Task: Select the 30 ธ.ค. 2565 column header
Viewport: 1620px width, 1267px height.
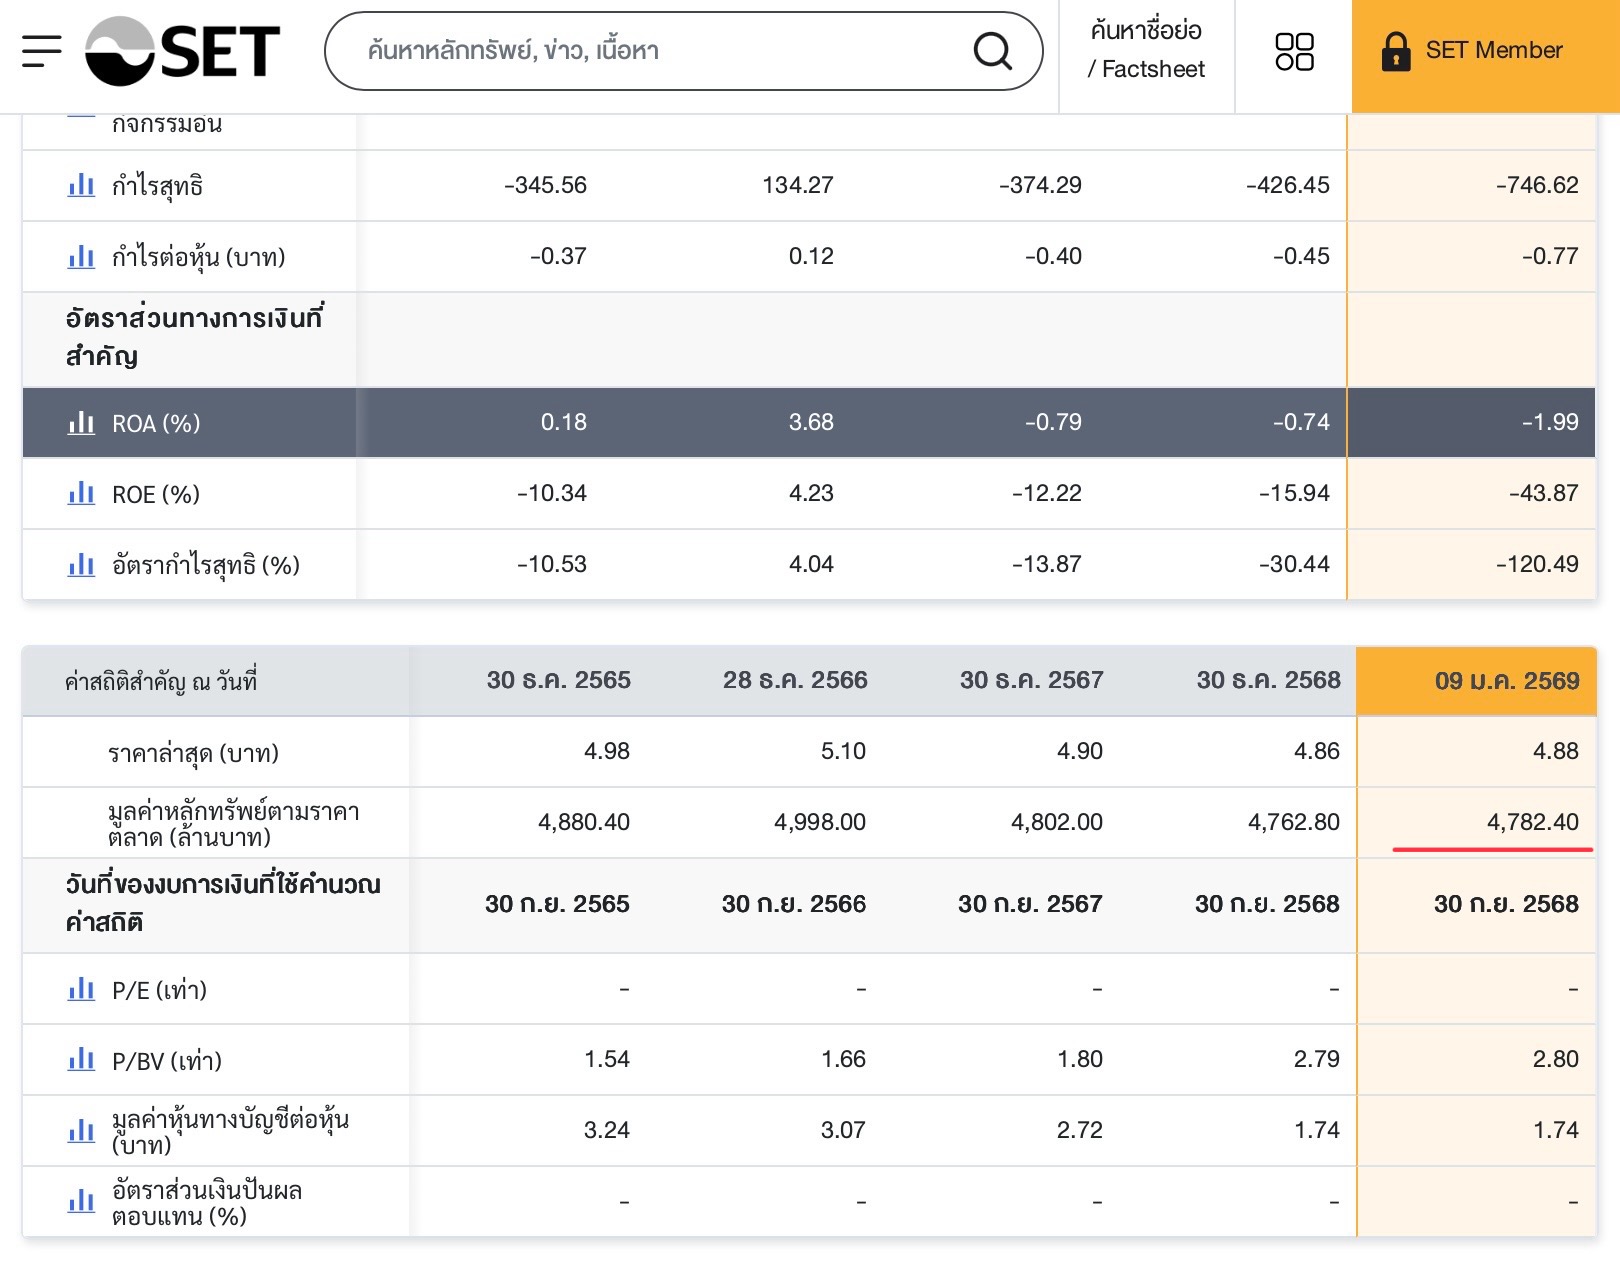Action: pyautogui.click(x=558, y=681)
